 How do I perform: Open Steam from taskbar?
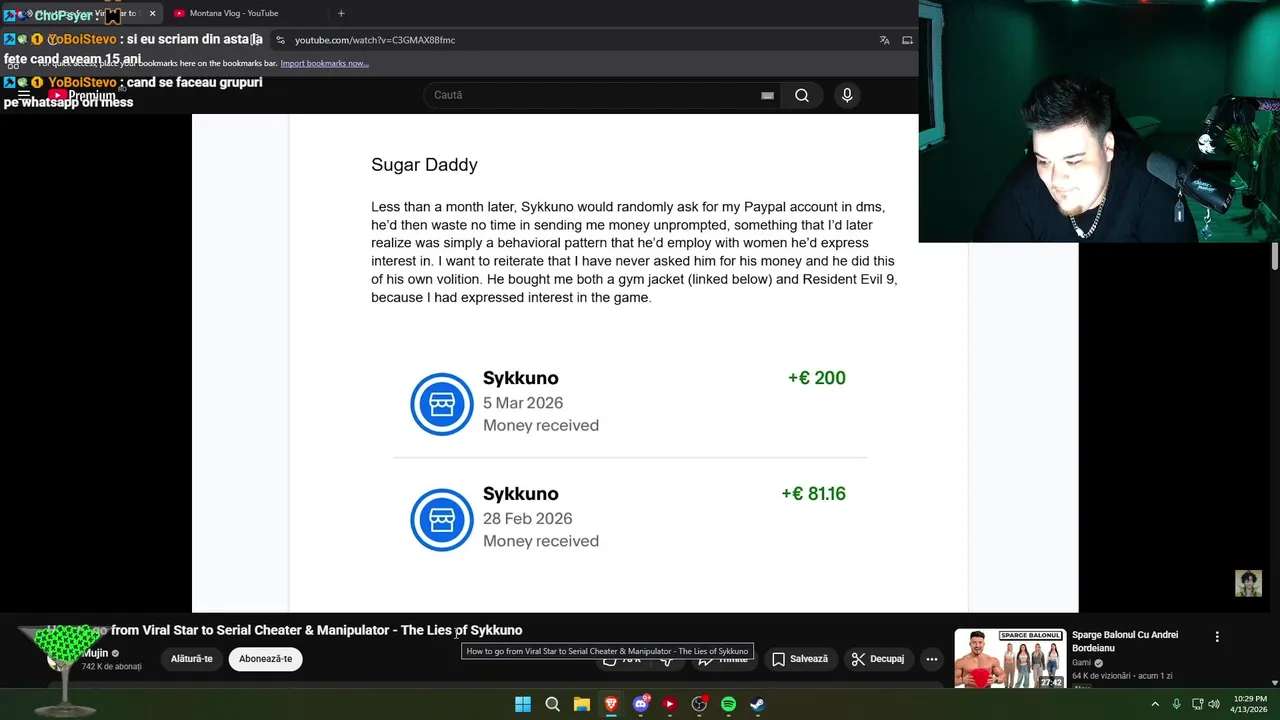click(x=757, y=704)
